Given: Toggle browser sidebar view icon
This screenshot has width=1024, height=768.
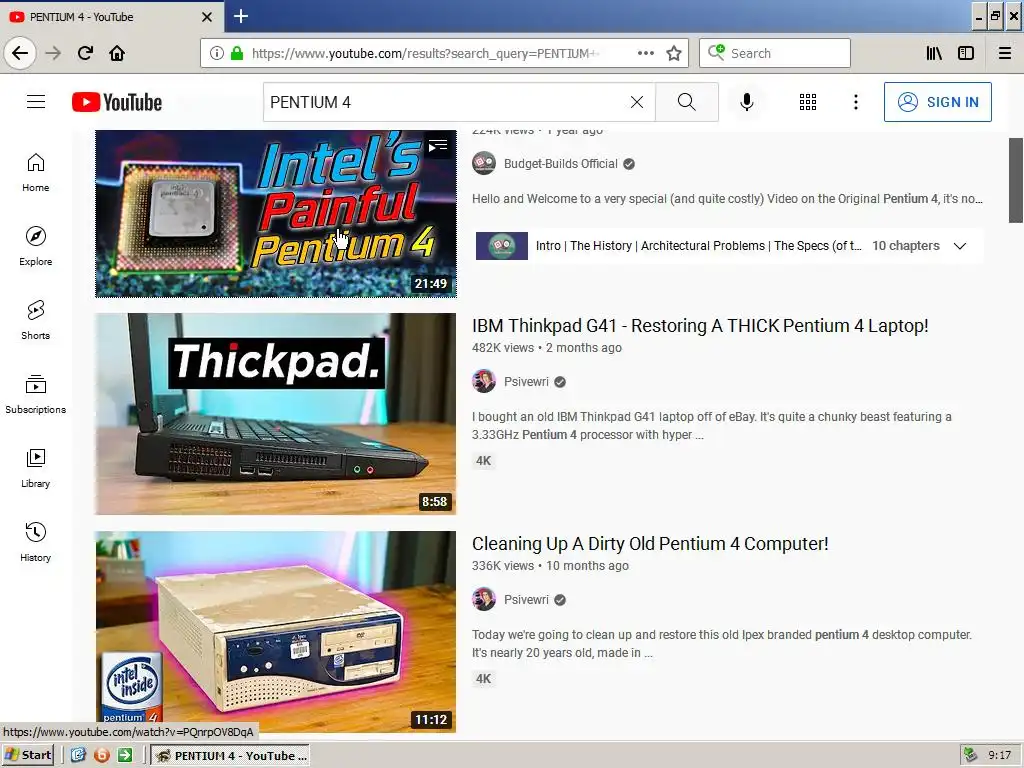Looking at the screenshot, I should coord(966,53).
